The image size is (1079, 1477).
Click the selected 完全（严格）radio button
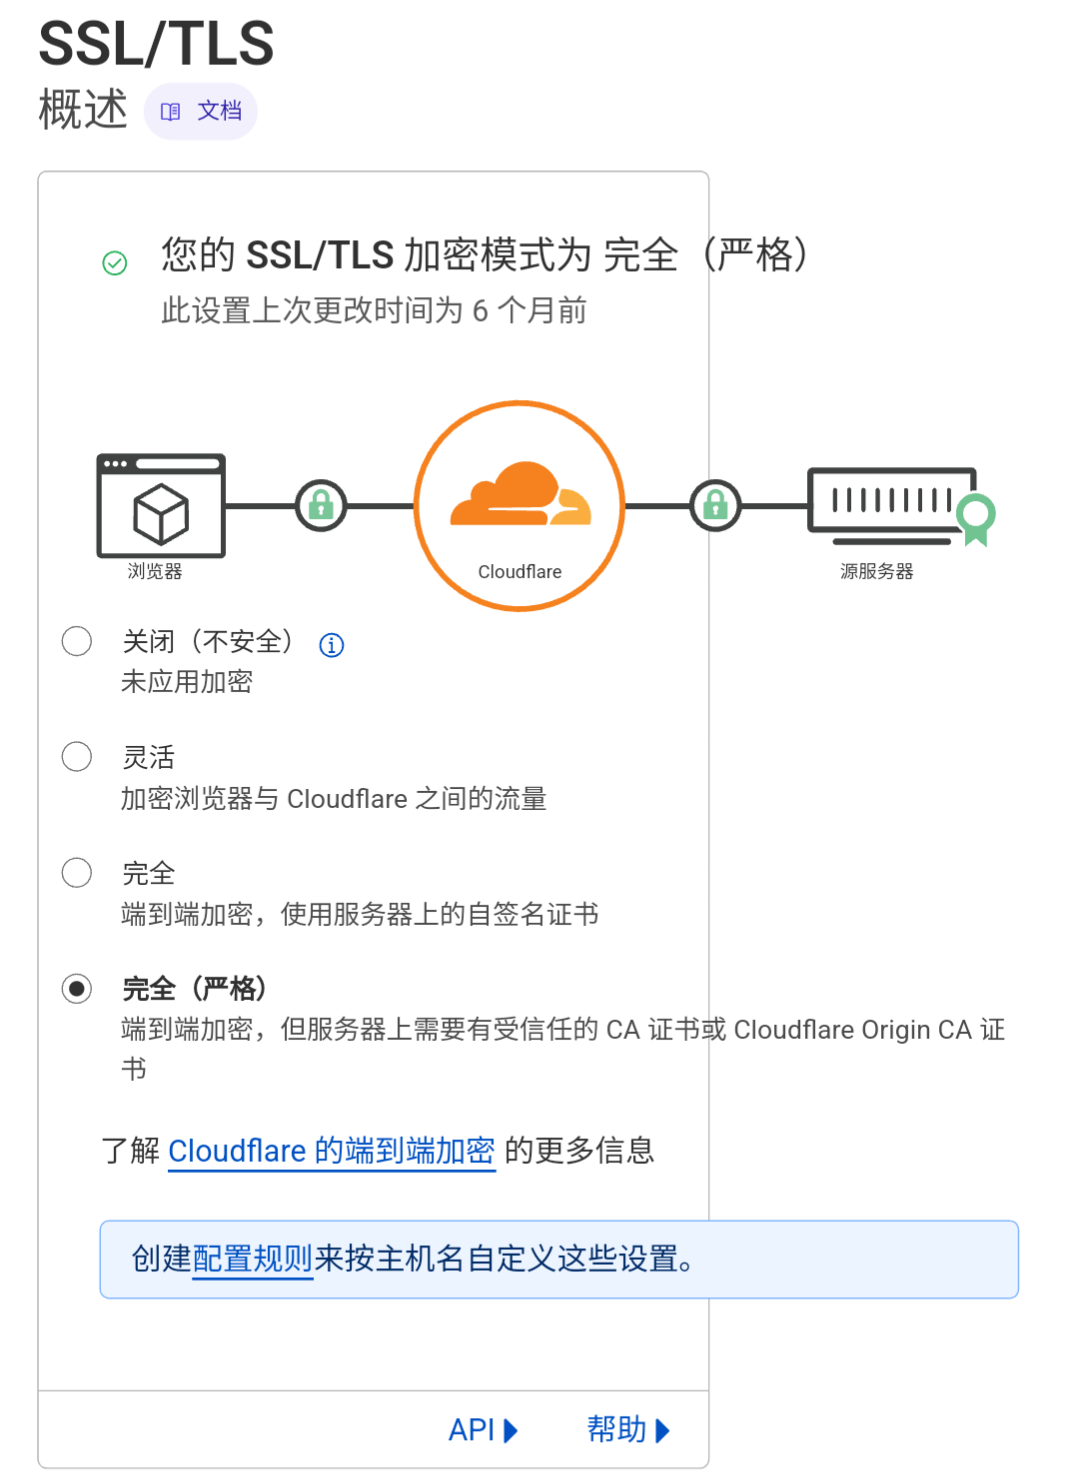tap(76, 989)
